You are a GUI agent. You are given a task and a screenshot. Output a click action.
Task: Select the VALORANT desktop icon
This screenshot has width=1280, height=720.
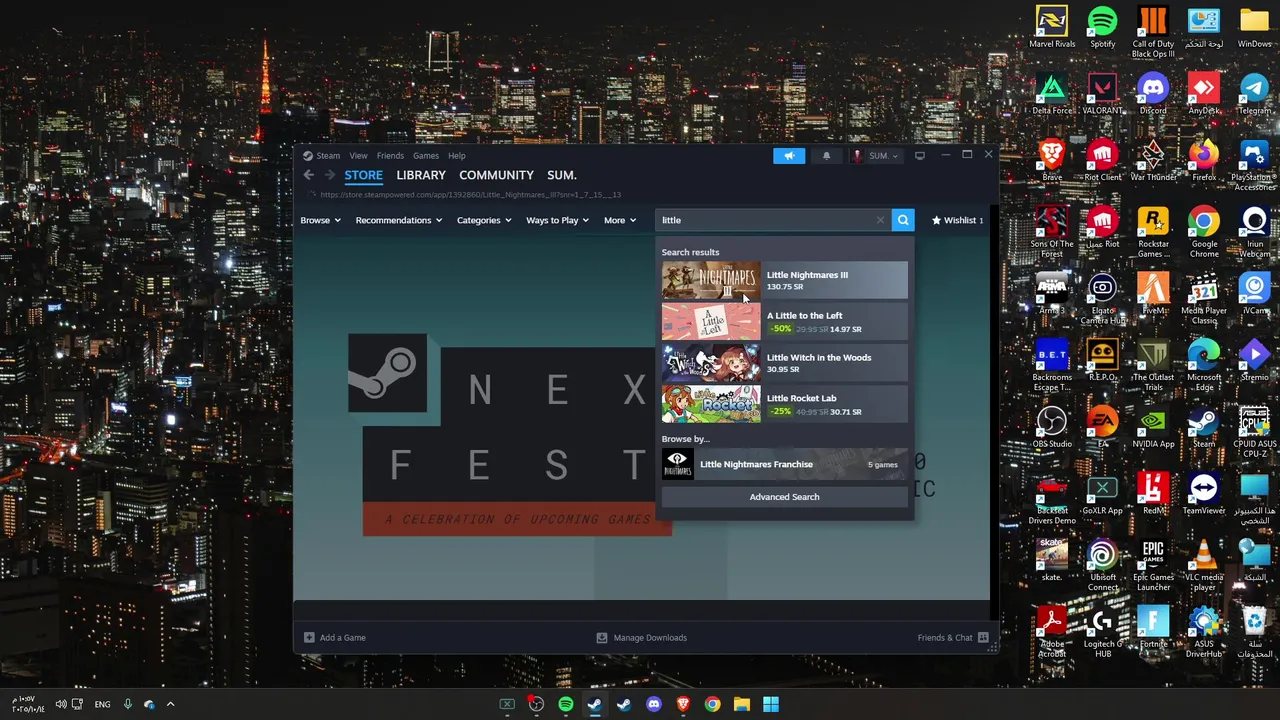click(x=1103, y=94)
